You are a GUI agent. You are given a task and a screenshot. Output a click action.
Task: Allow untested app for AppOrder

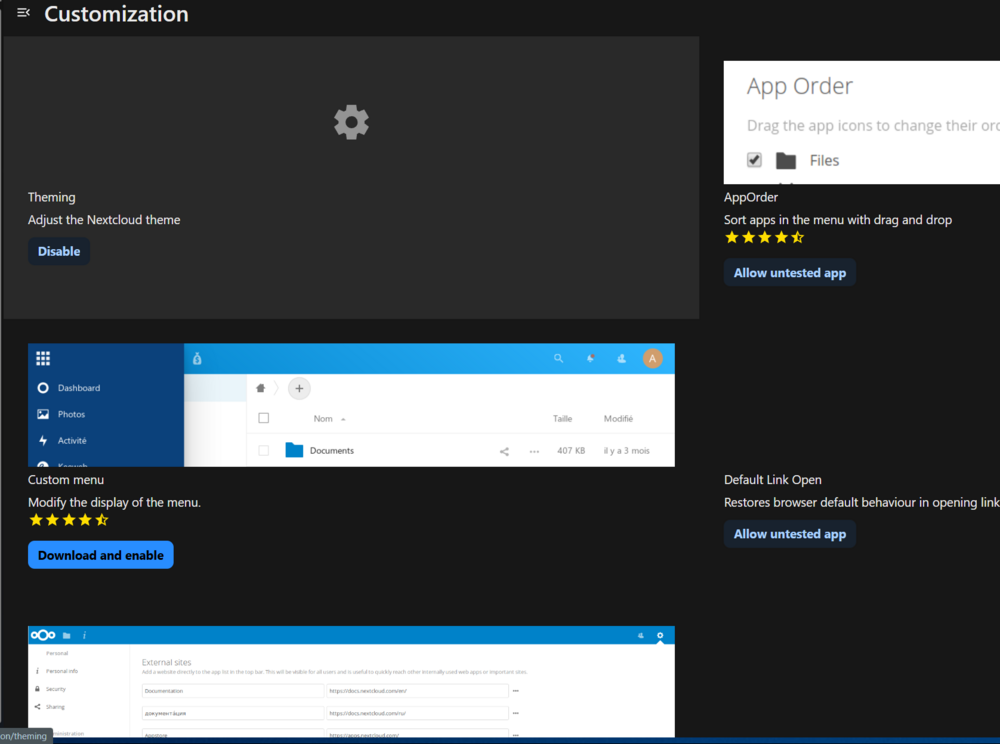[x=790, y=273]
